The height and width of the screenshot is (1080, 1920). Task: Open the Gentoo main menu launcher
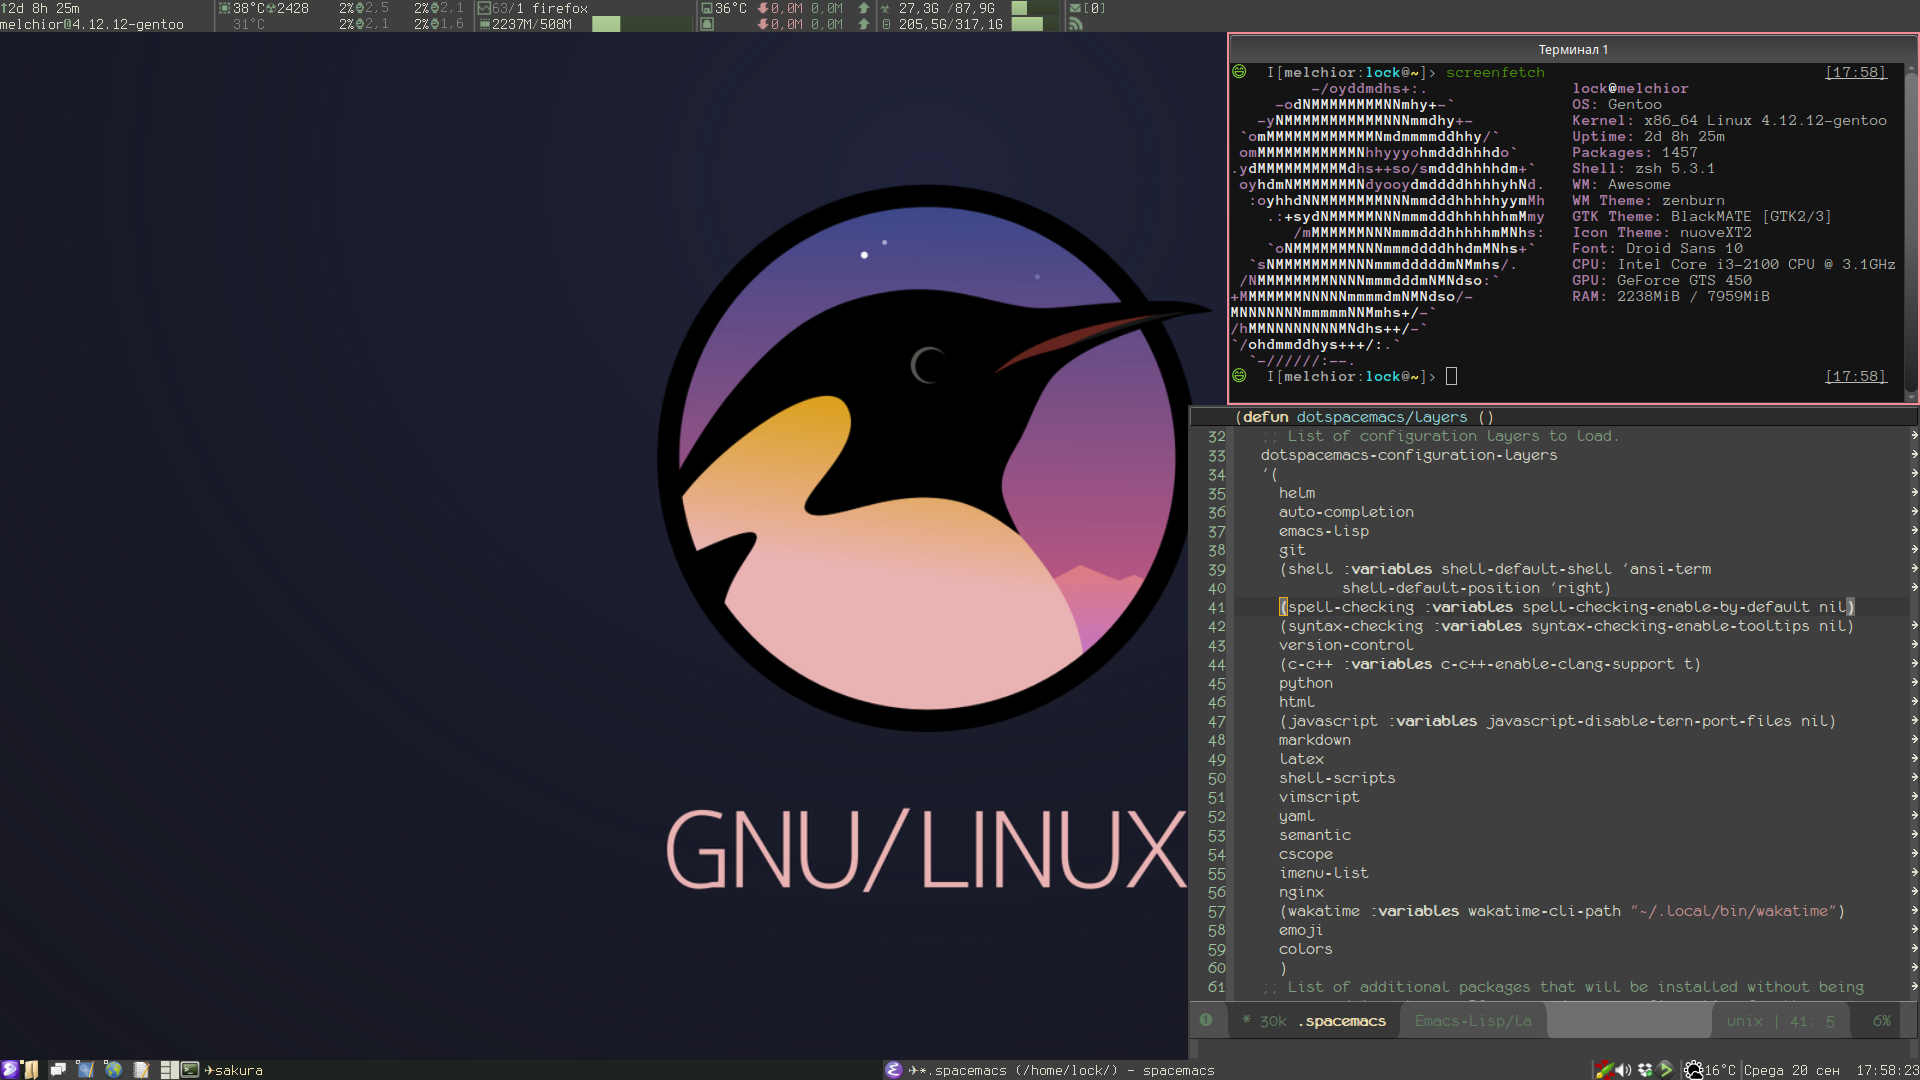click(9, 1070)
